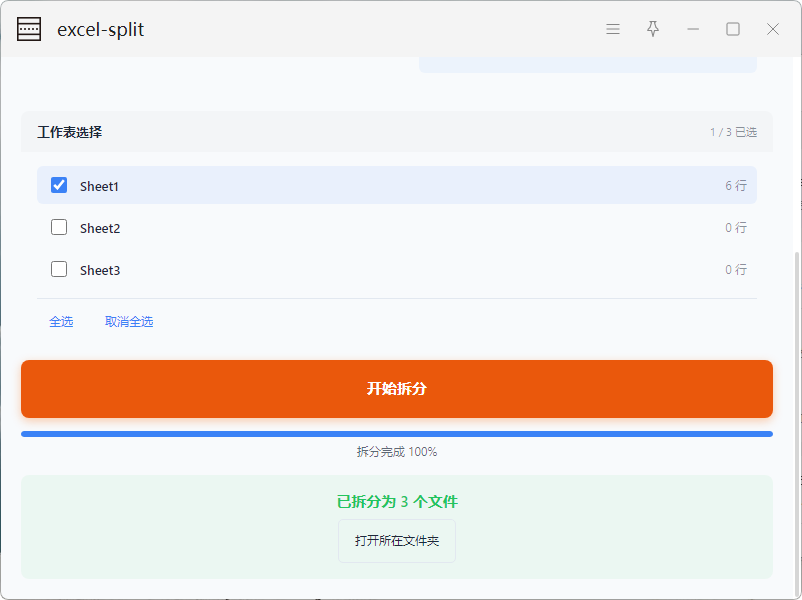Click the blue split progress bar
Viewport: 802px width, 600px height.
[396, 434]
